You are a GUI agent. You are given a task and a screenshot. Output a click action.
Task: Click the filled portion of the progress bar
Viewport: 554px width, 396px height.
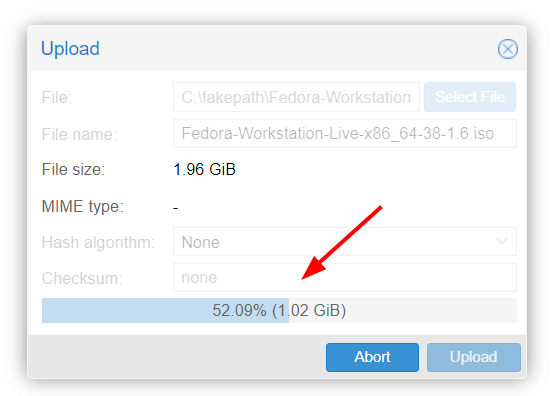point(165,311)
